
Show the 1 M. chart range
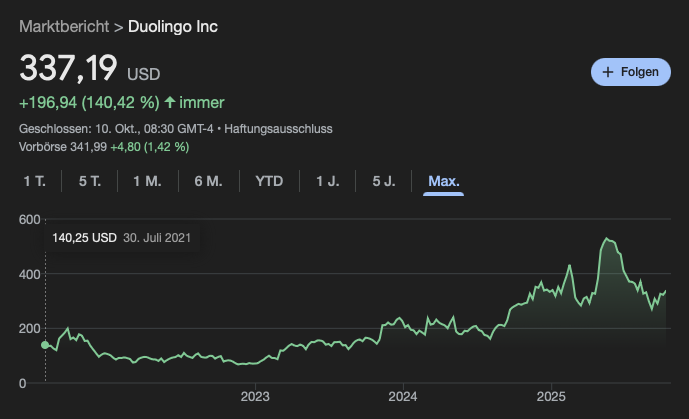click(x=146, y=181)
